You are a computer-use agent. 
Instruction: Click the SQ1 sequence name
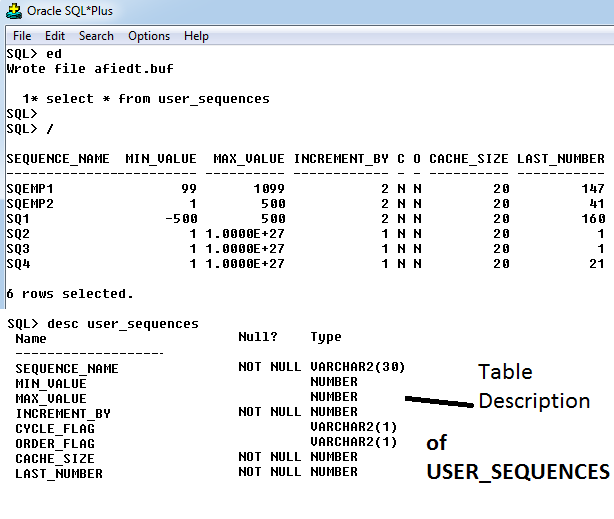point(18,219)
